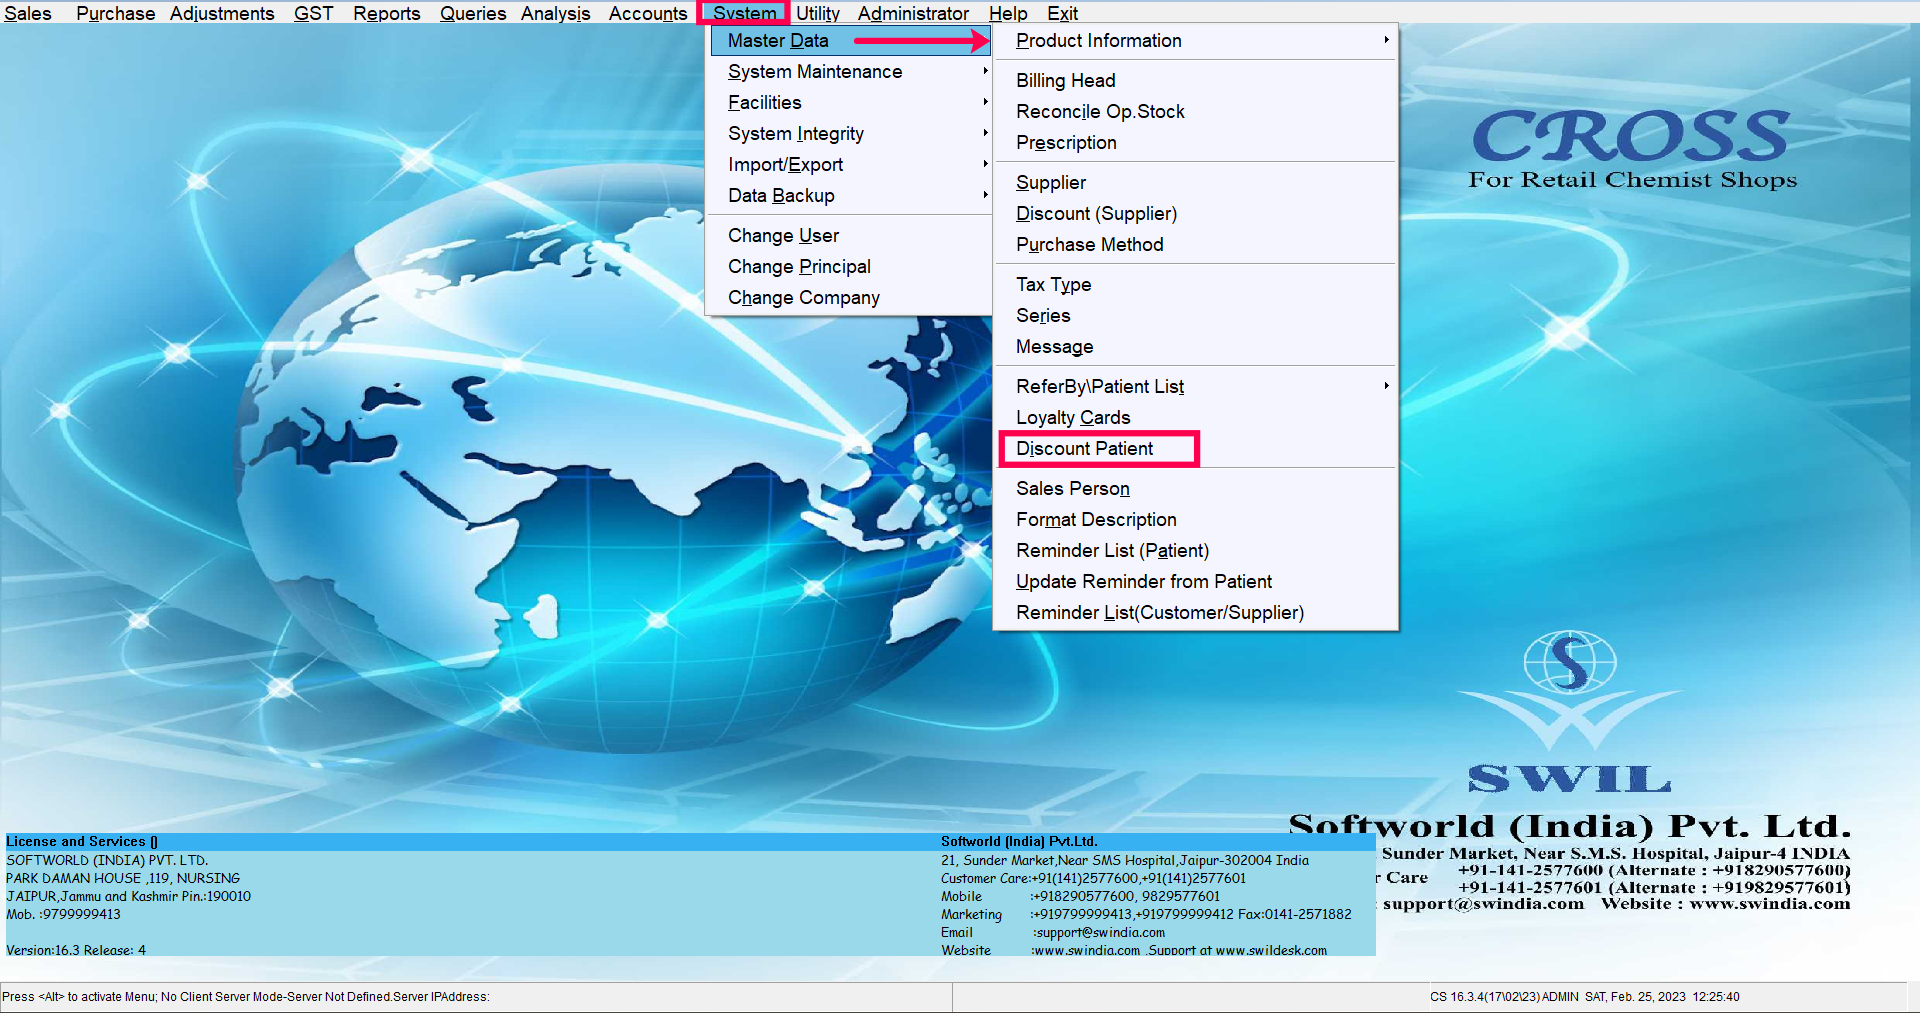Click Exit in the menu bar
This screenshot has height=1013, width=1920.
1062,13
